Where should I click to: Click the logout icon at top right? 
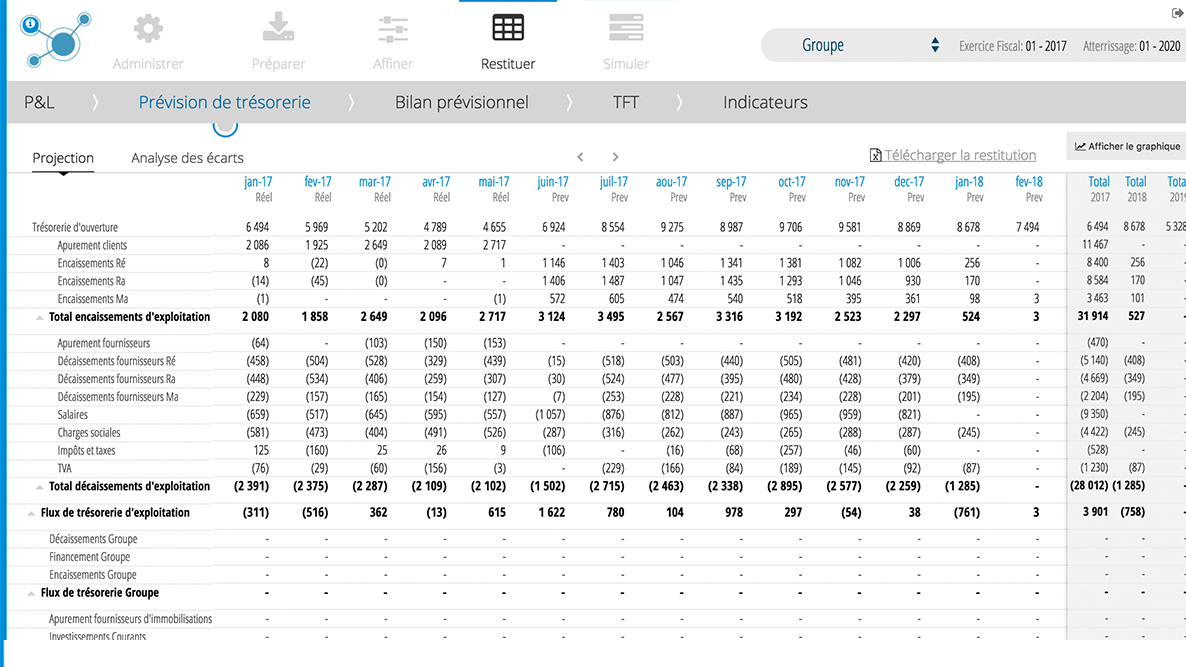(1177, 13)
